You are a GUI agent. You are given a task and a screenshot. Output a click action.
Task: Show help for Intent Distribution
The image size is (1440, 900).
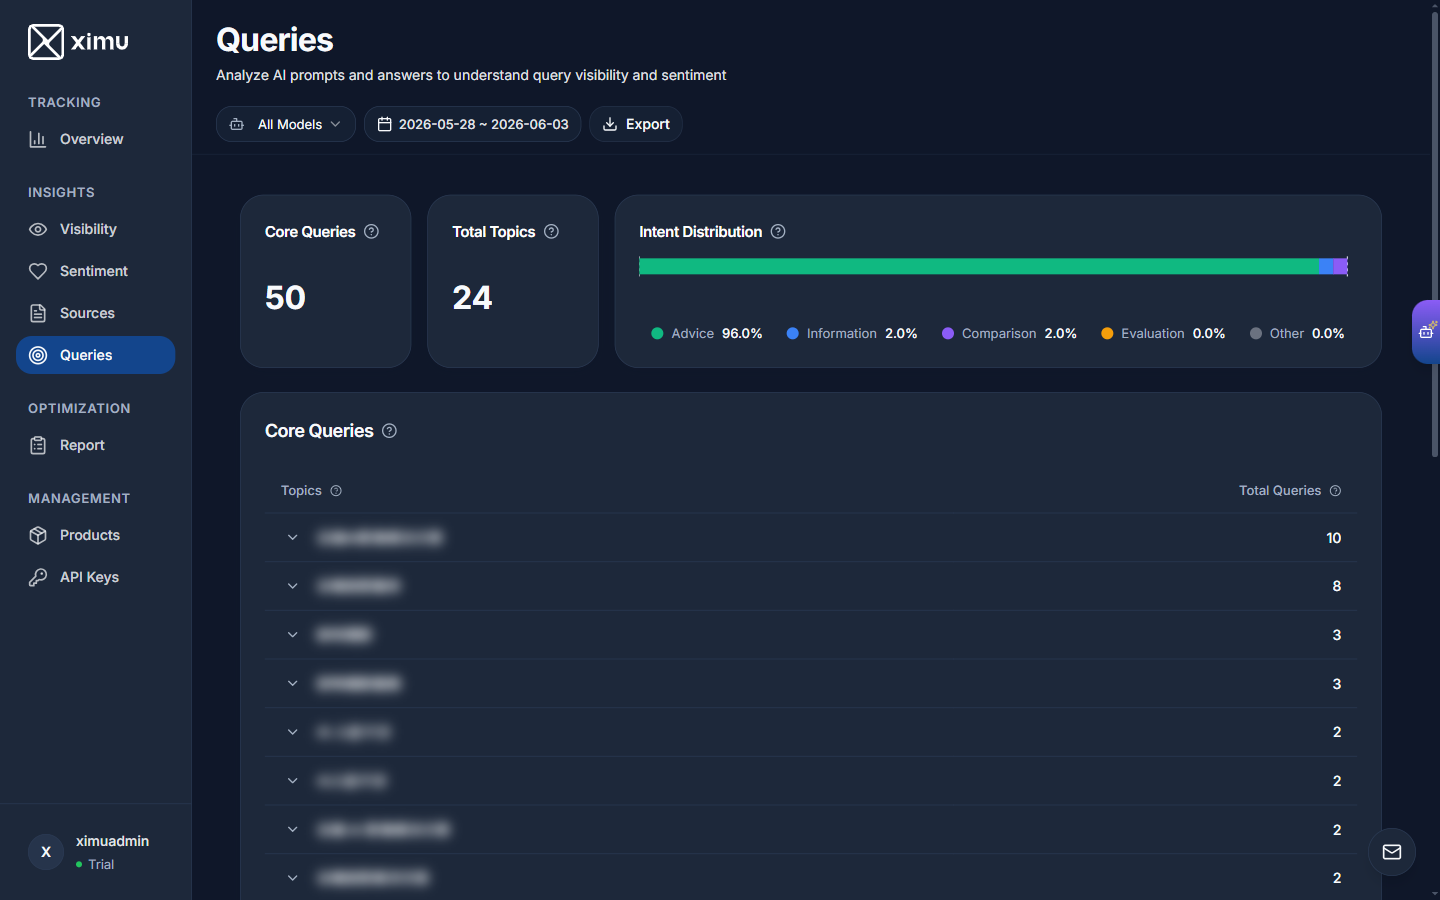click(778, 231)
